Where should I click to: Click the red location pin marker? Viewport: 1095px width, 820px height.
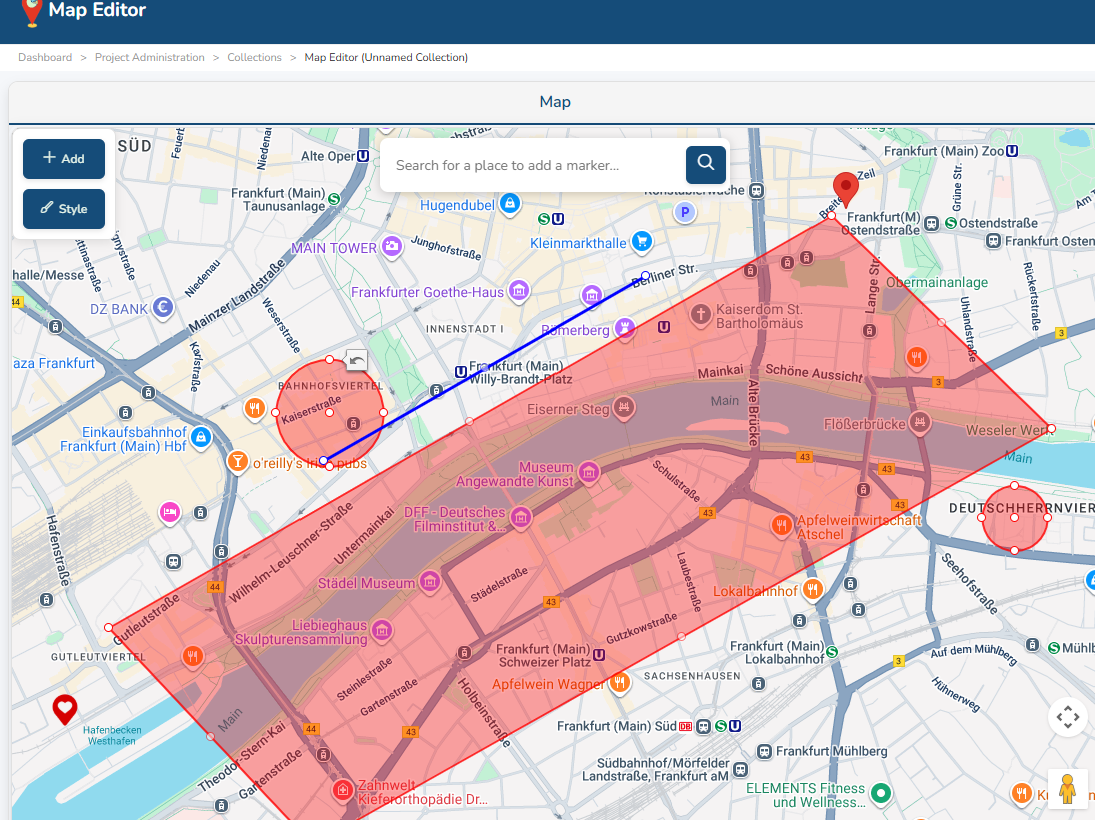(846, 189)
